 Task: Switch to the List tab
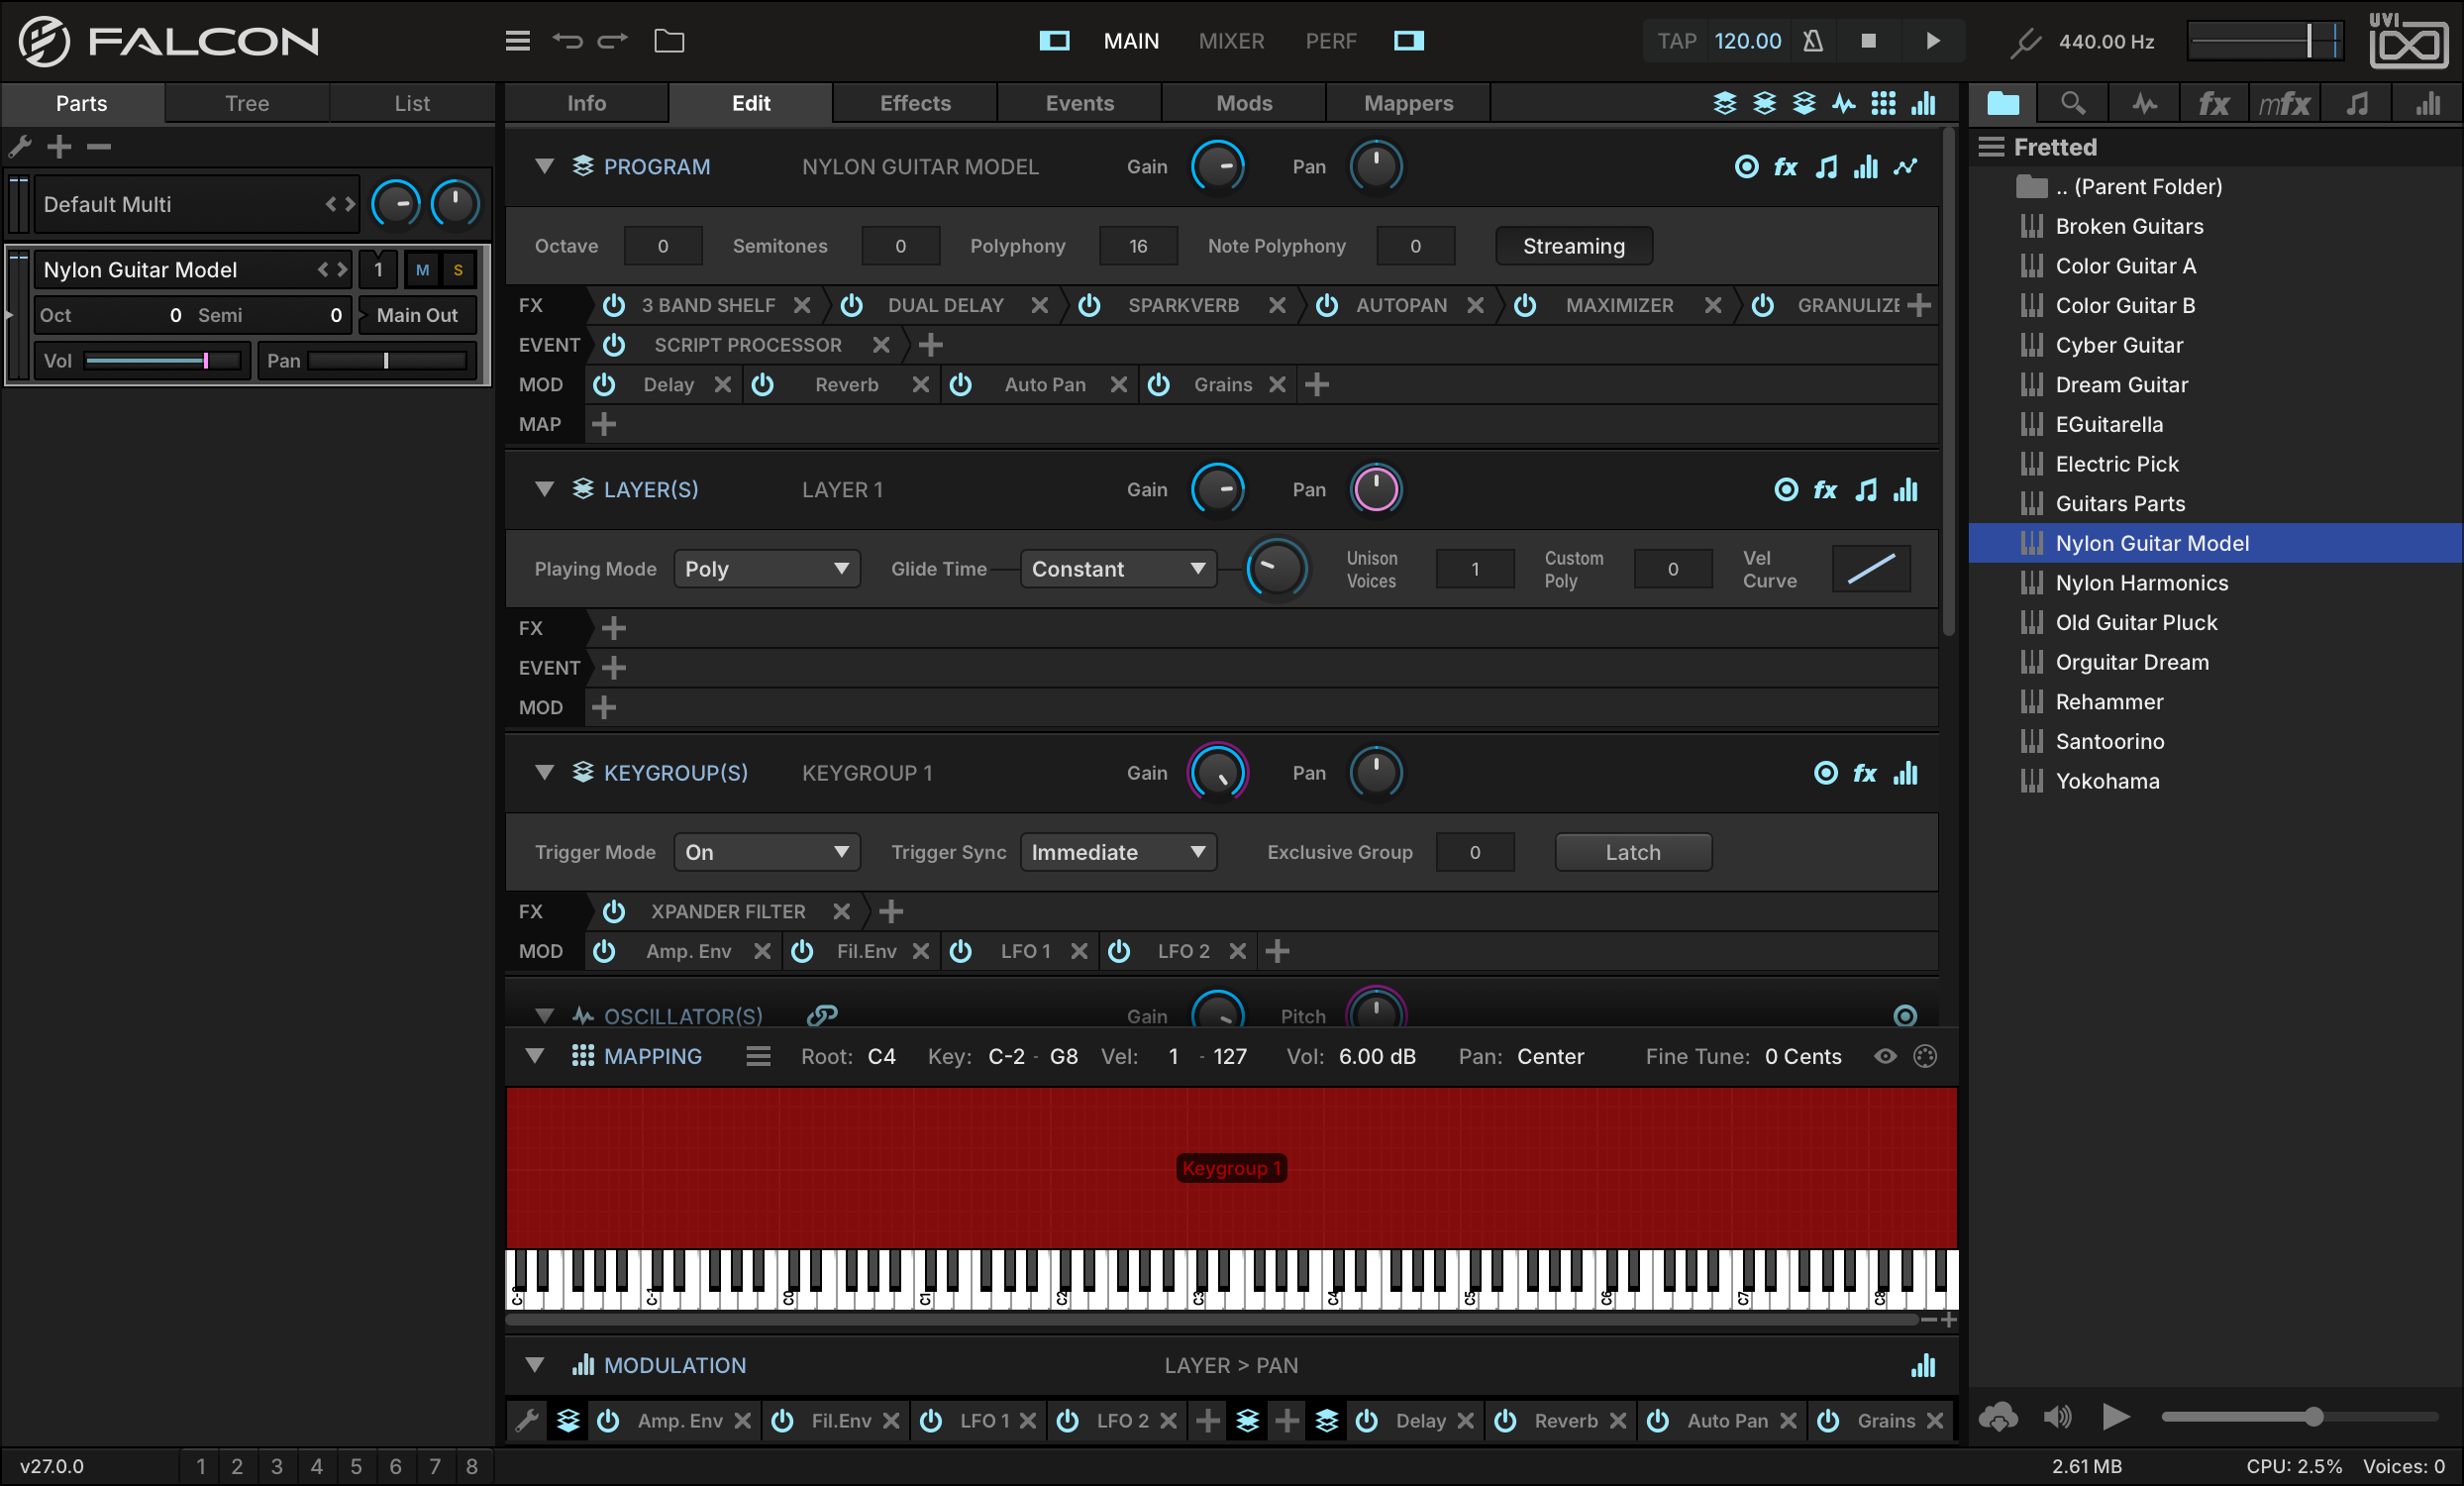pyautogui.click(x=412, y=103)
